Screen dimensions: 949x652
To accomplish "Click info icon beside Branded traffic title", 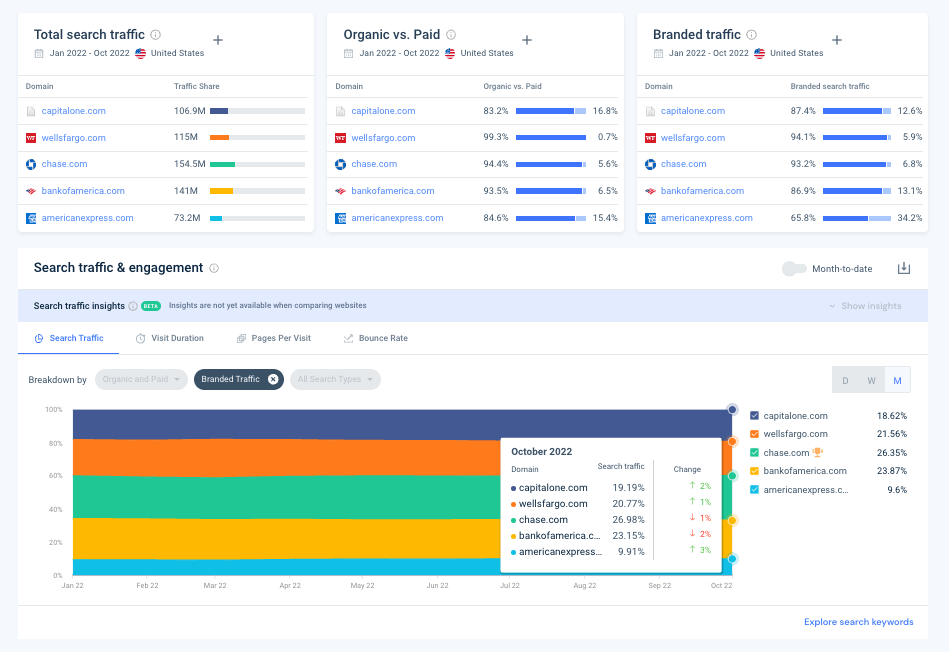I will (751, 35).
